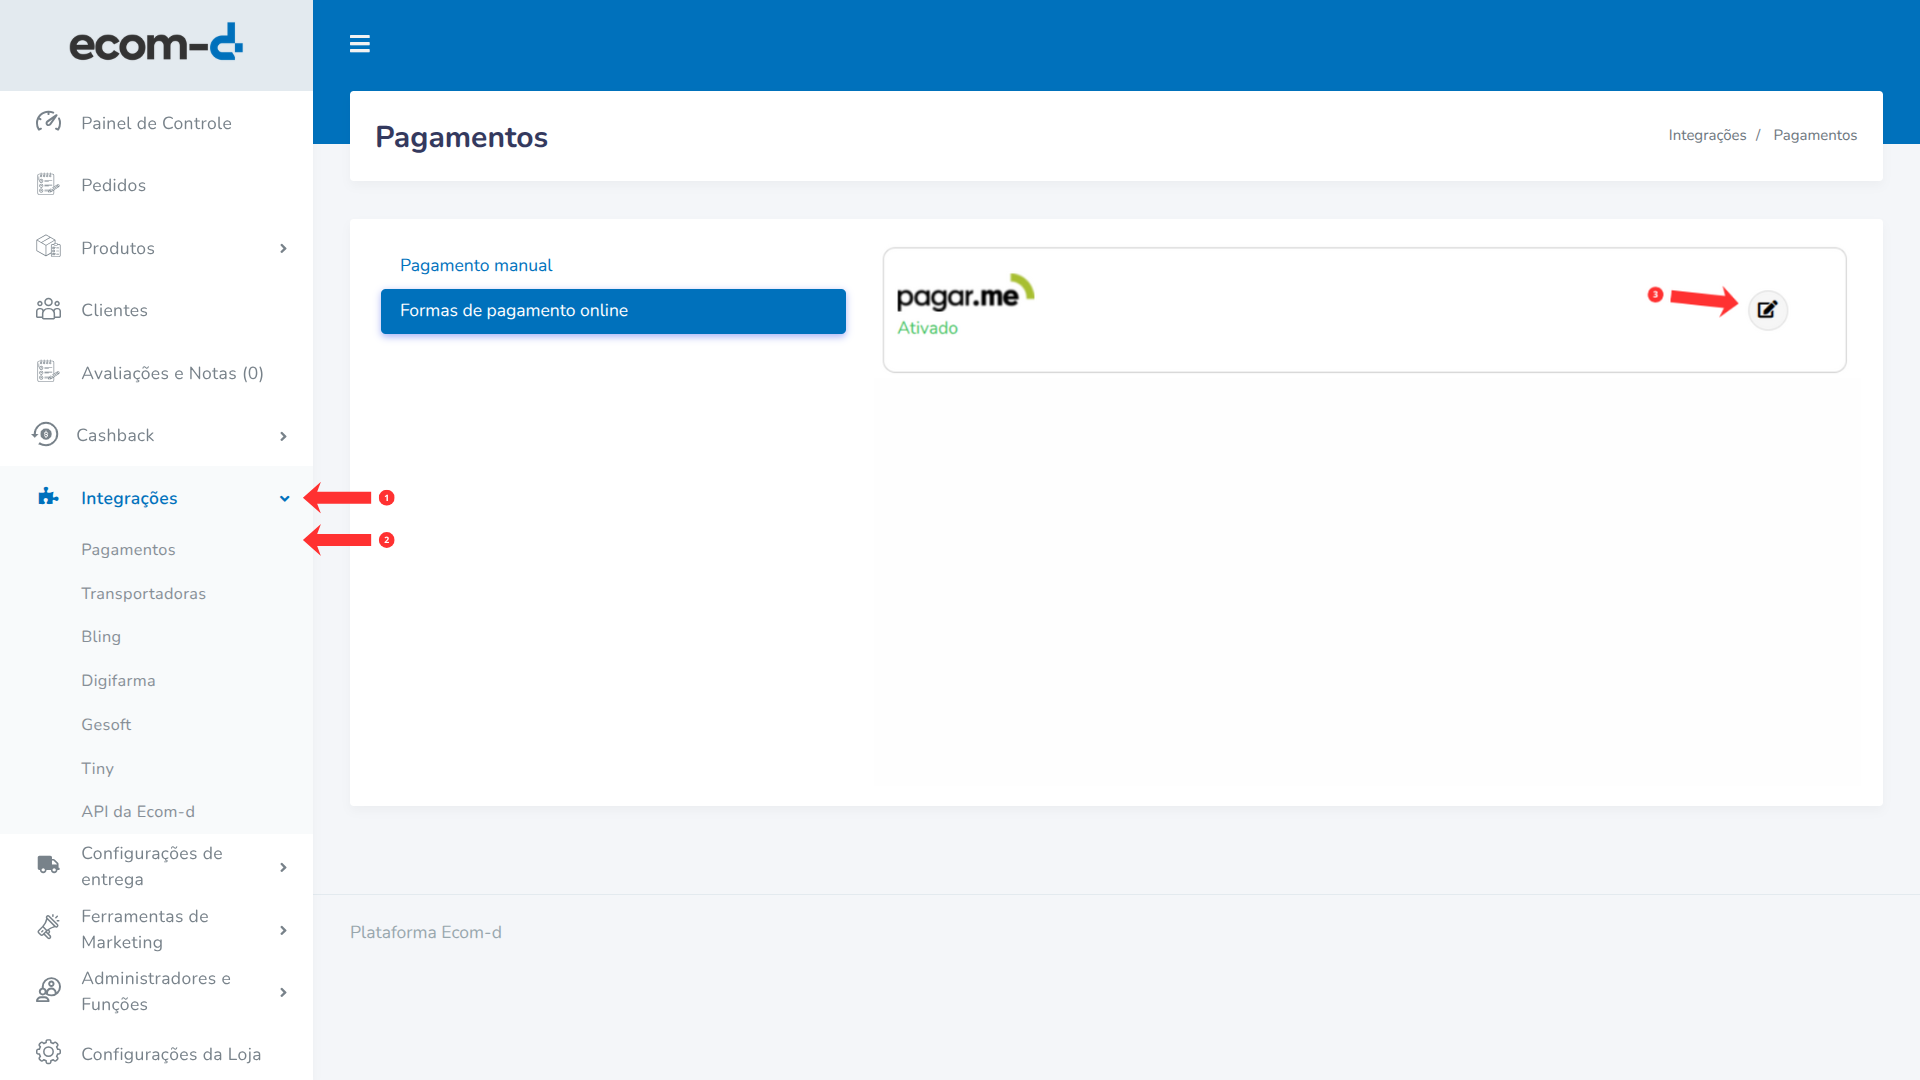Open the Bling integration item
The height and width of the screenshot is (1080, 1920).
coord(101,636)
